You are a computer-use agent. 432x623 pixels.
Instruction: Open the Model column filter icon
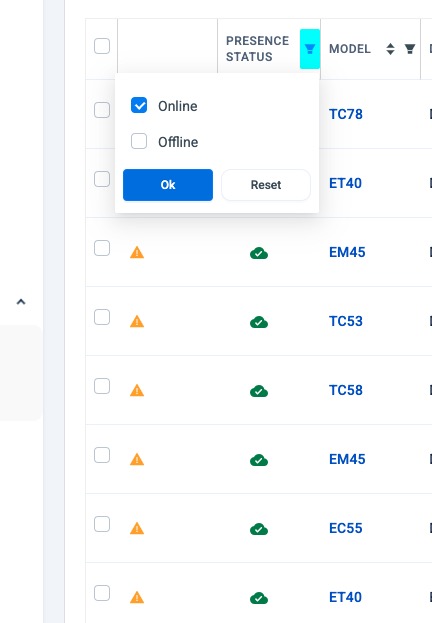410,49
